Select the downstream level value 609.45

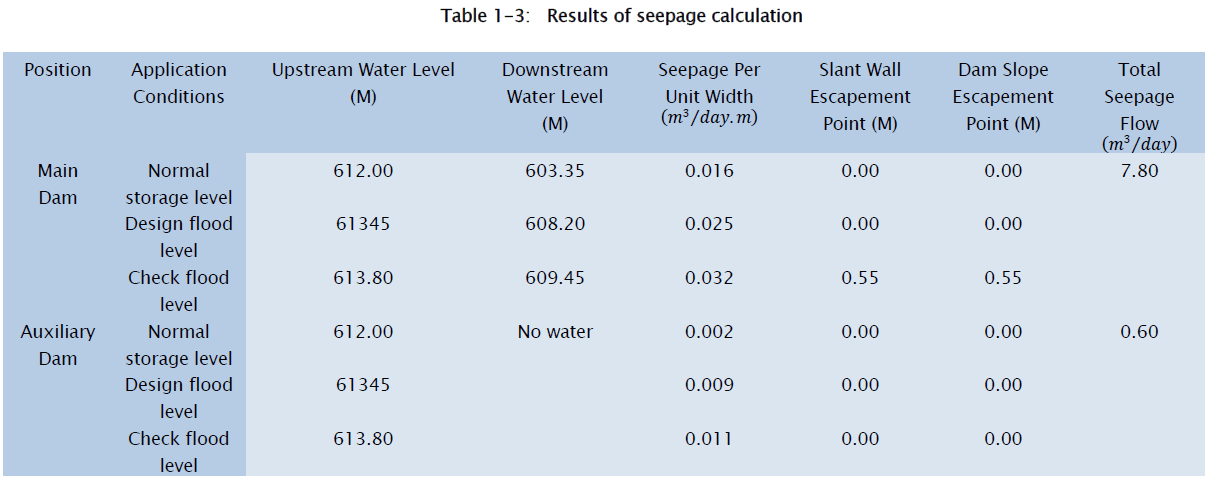click(555, 278)
